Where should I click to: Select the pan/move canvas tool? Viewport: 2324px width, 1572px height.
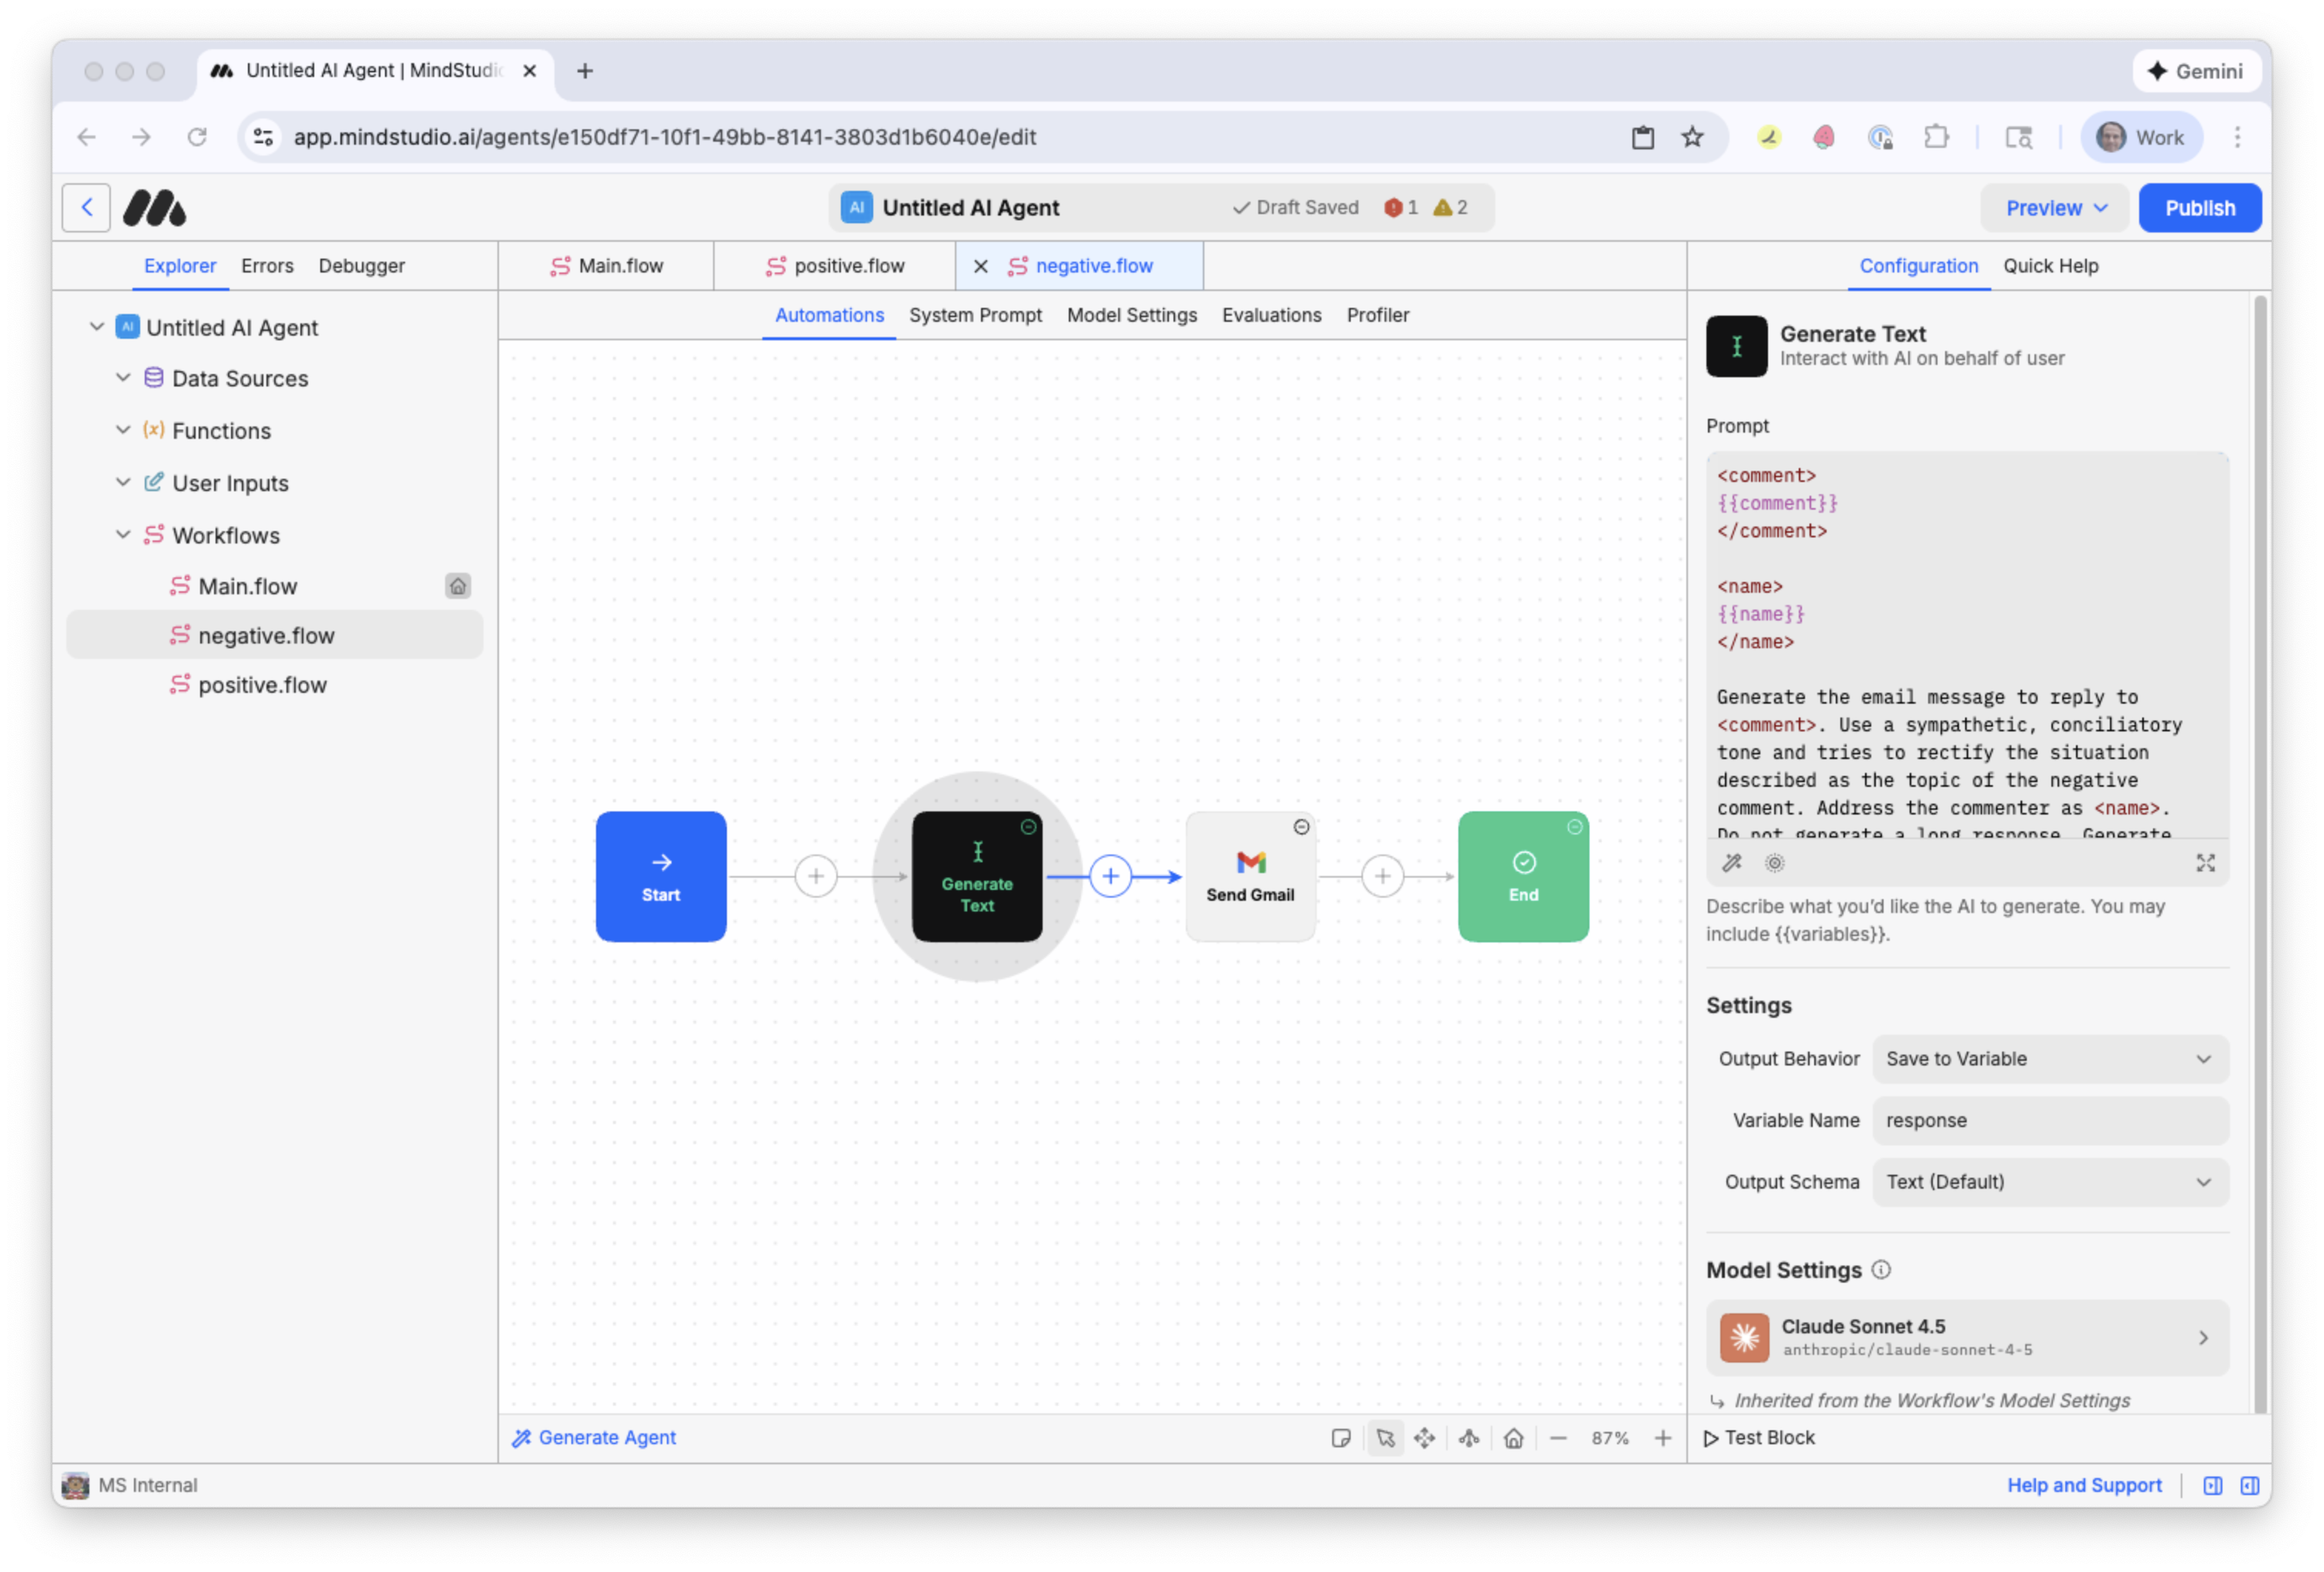[1424, 1438]
